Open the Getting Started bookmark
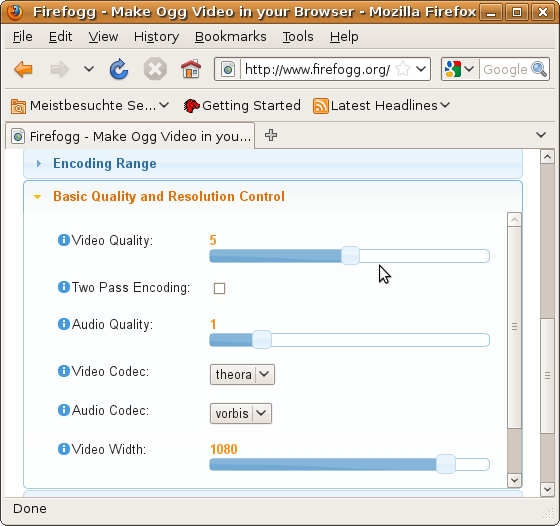The width and height of the screenshot is (560, 526). click(242, 106)
